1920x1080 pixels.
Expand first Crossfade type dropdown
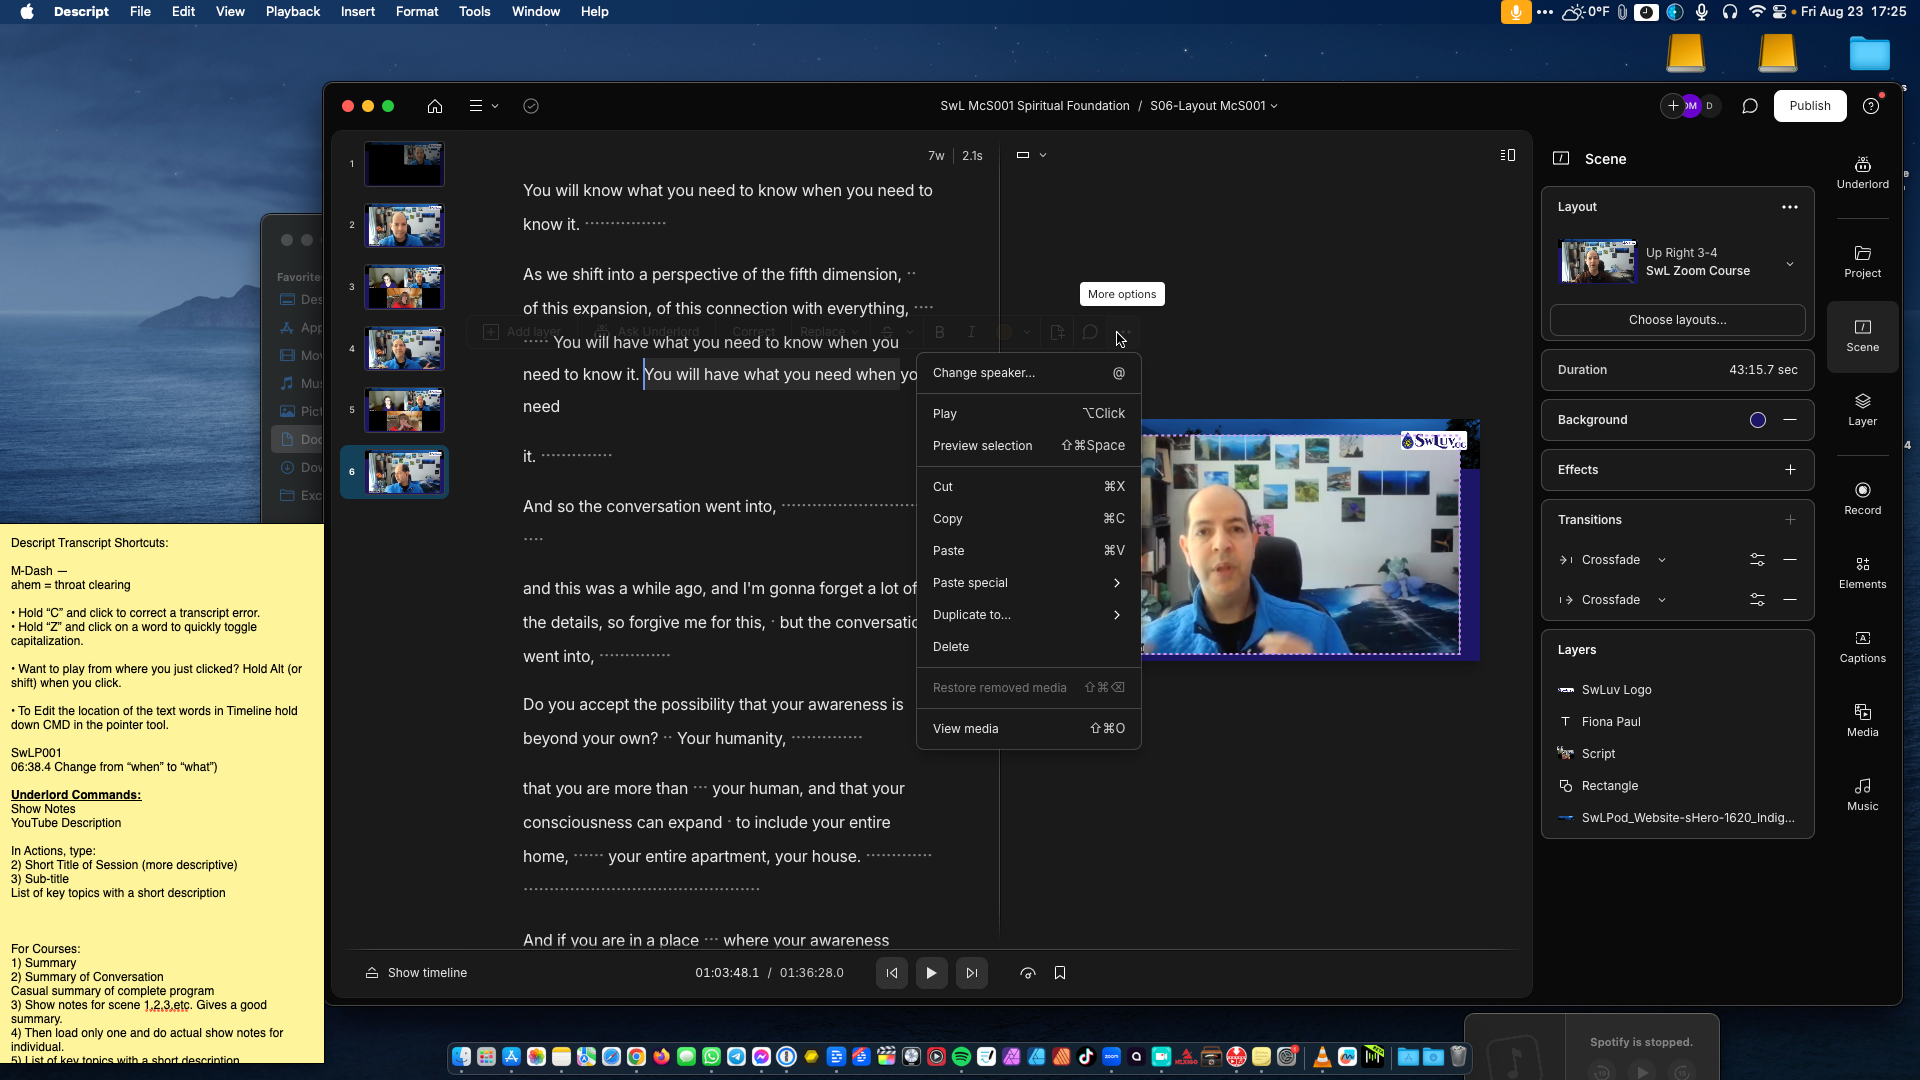(x=1662, y=560)
